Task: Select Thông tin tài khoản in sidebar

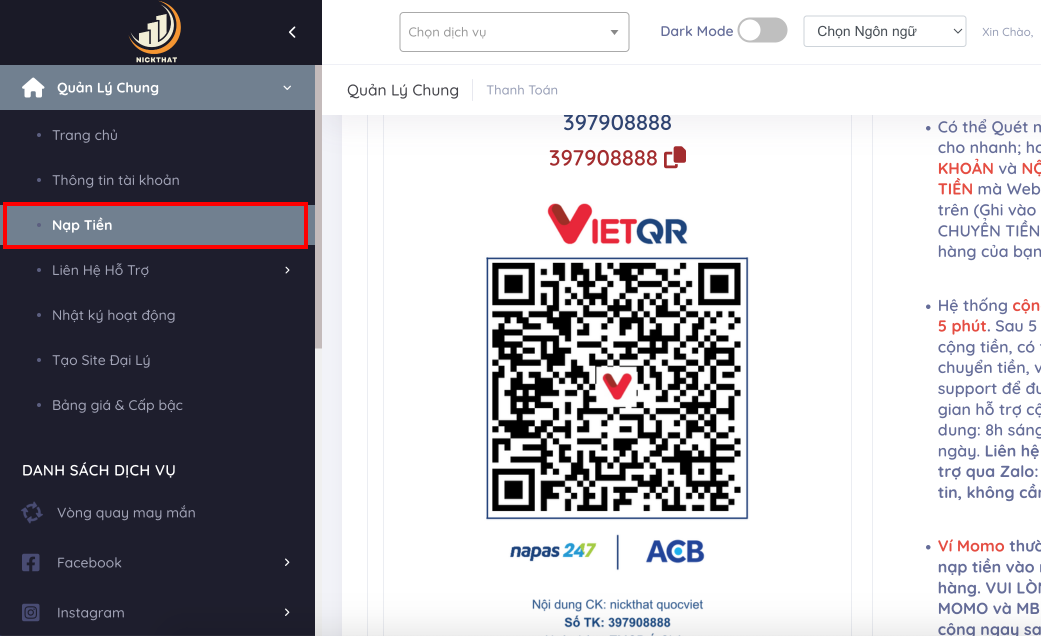Action: pos(116,181)
